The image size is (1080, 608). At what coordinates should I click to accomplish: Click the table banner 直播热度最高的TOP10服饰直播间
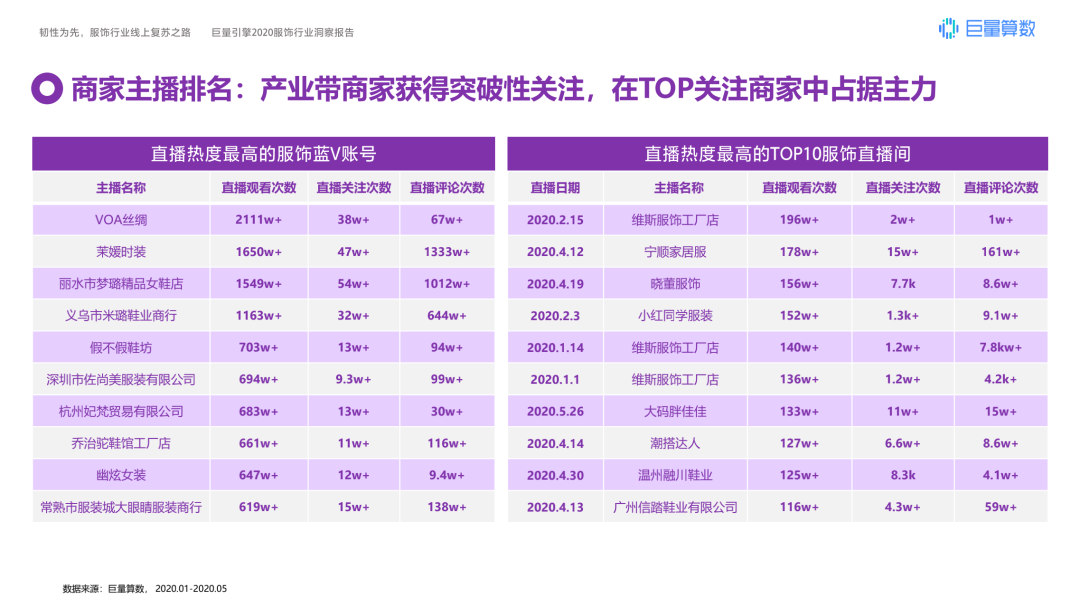777,154
